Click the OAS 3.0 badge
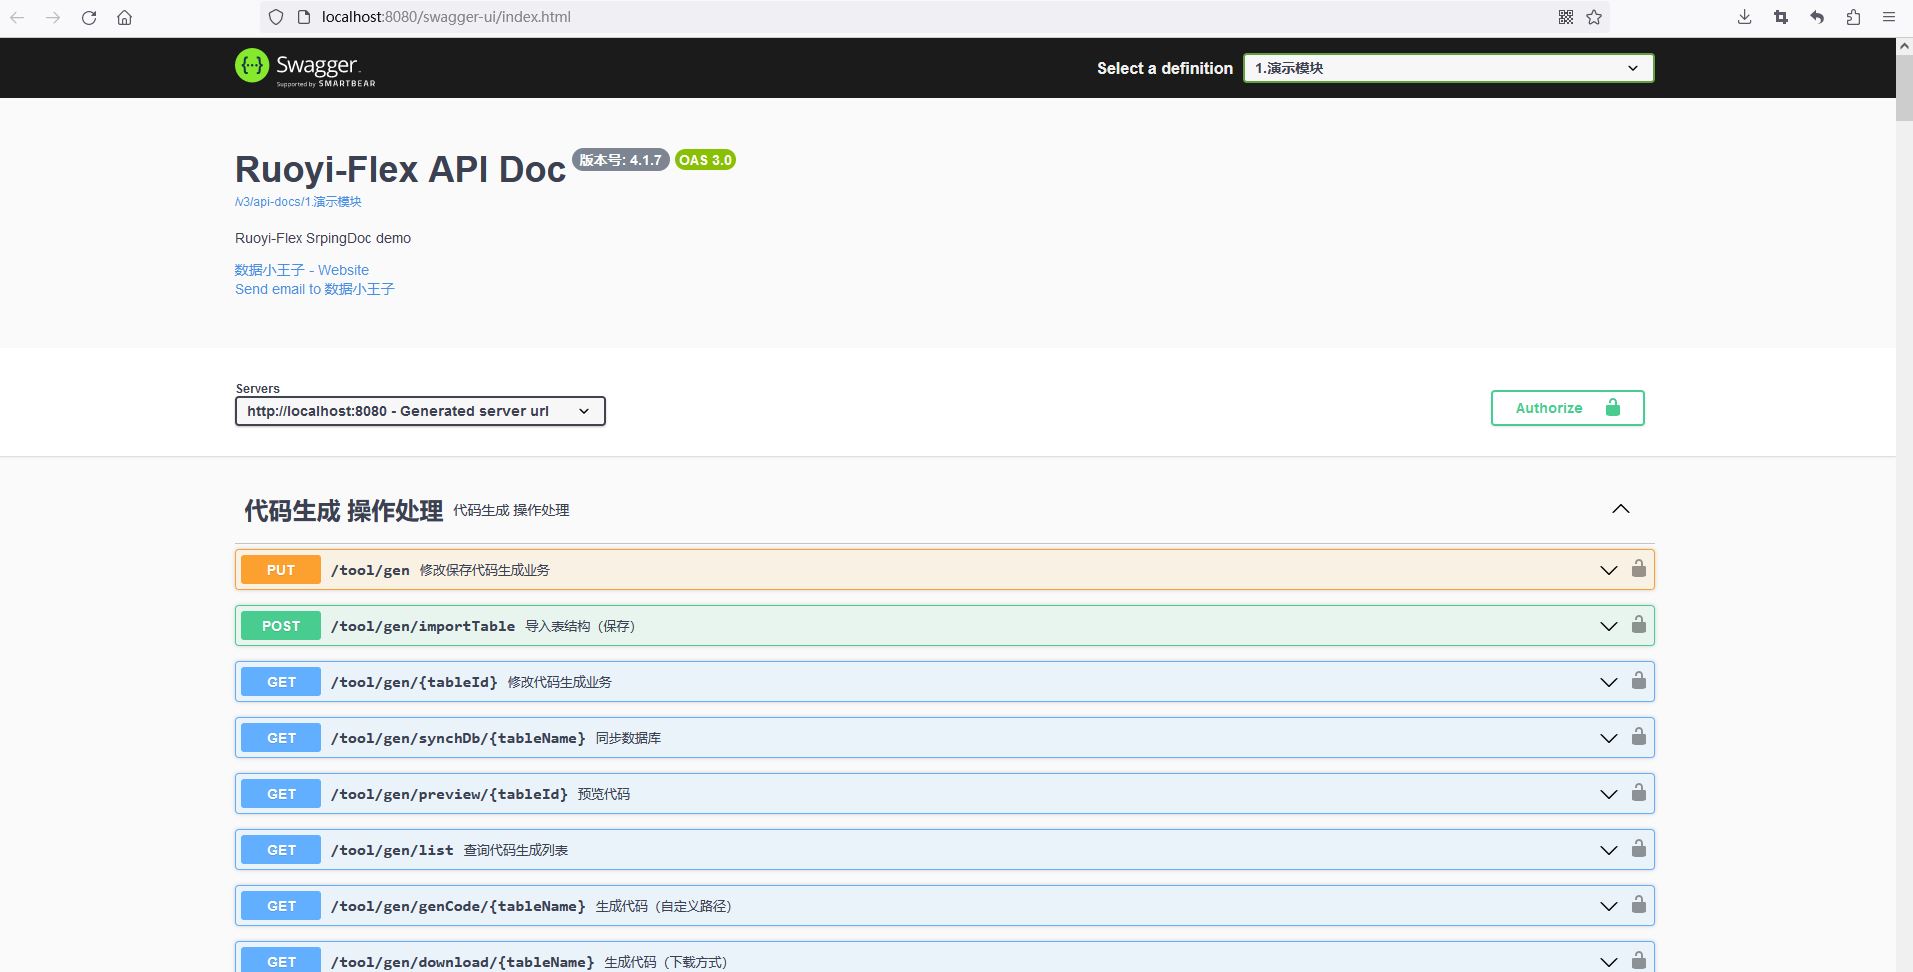 tap(705, 160)
